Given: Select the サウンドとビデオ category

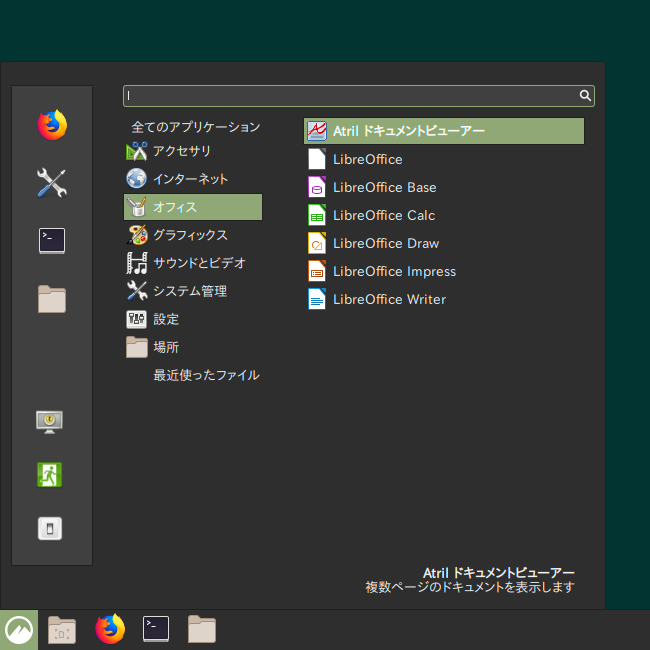Looking at the screenshot, I should point(193,263).
